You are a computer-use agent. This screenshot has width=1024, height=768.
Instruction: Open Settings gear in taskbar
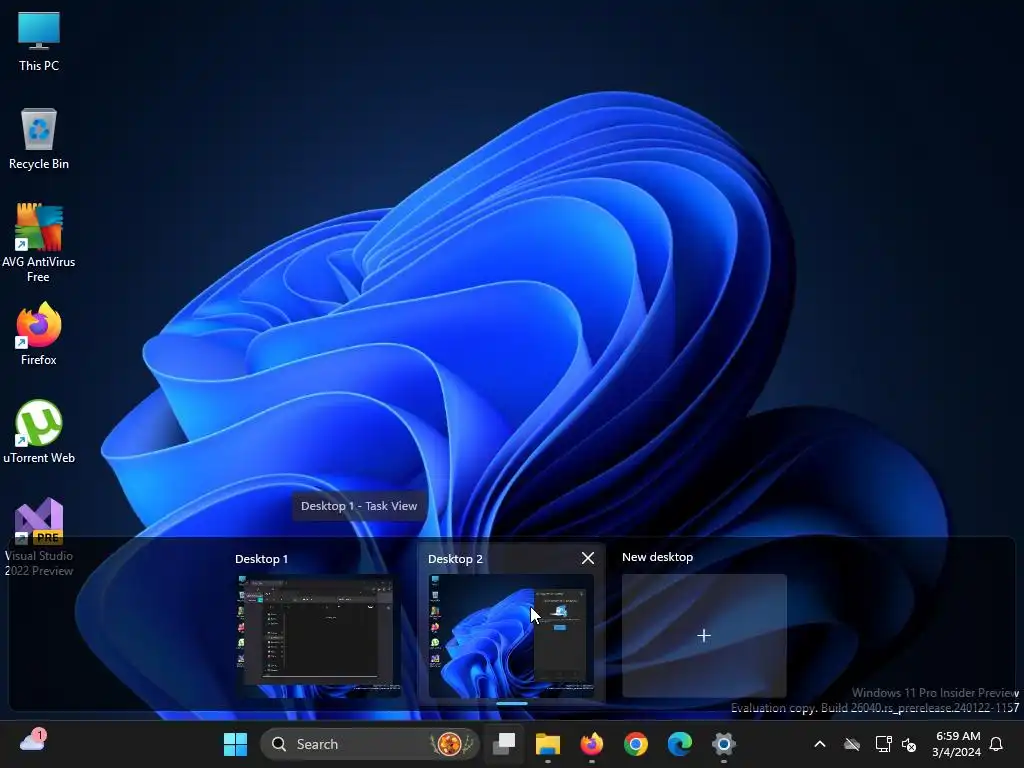pos(724,744)
